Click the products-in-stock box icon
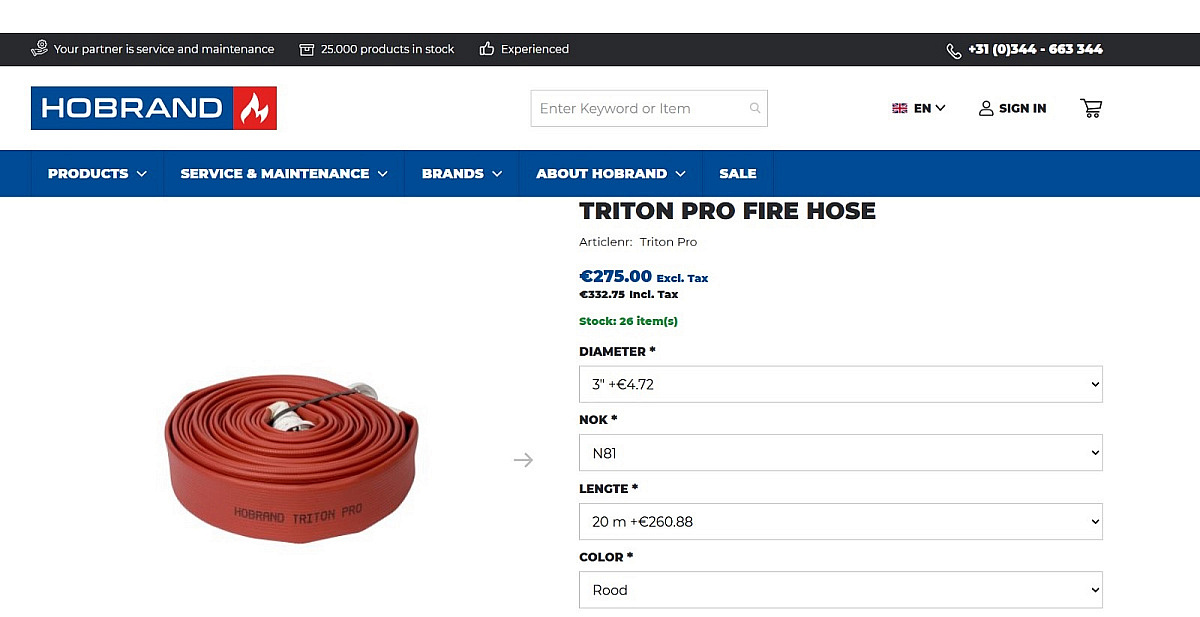The image size is (1200, 617). point(307,49)
